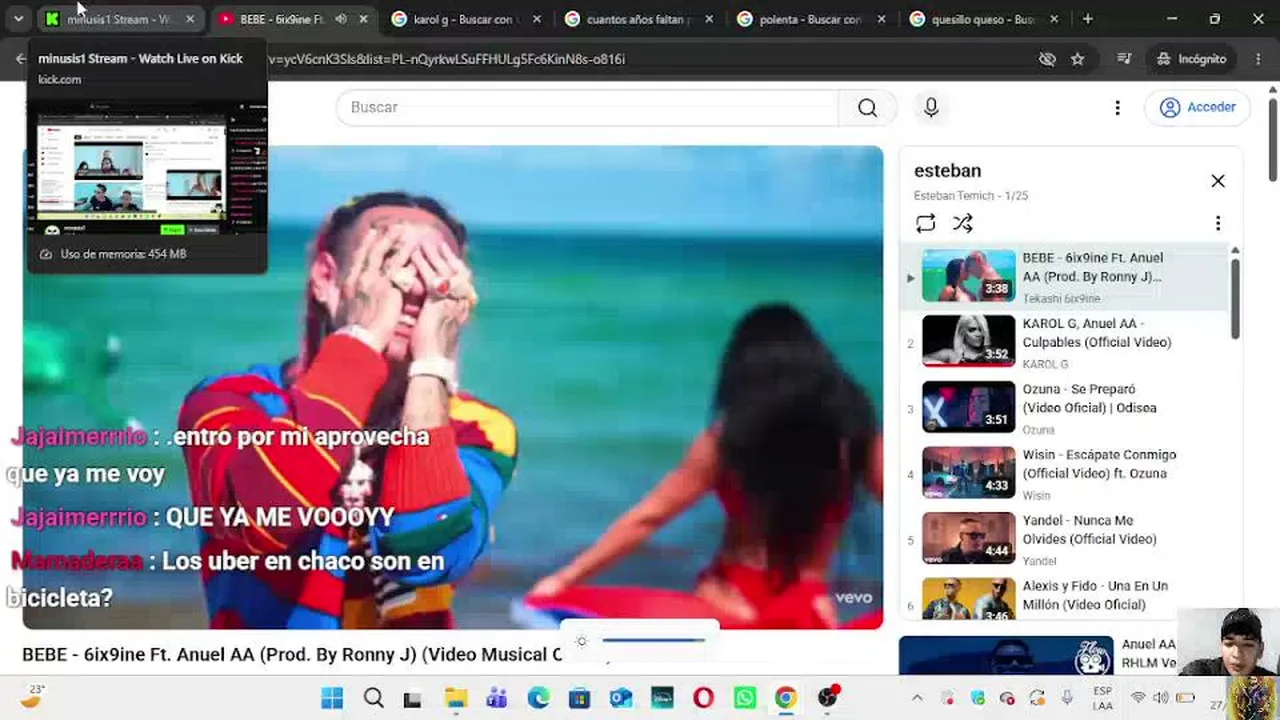Viewport: 1280px width, 720px height.
Task: Open YouTube settings three-dot menu
Action: click(1117, 108)
